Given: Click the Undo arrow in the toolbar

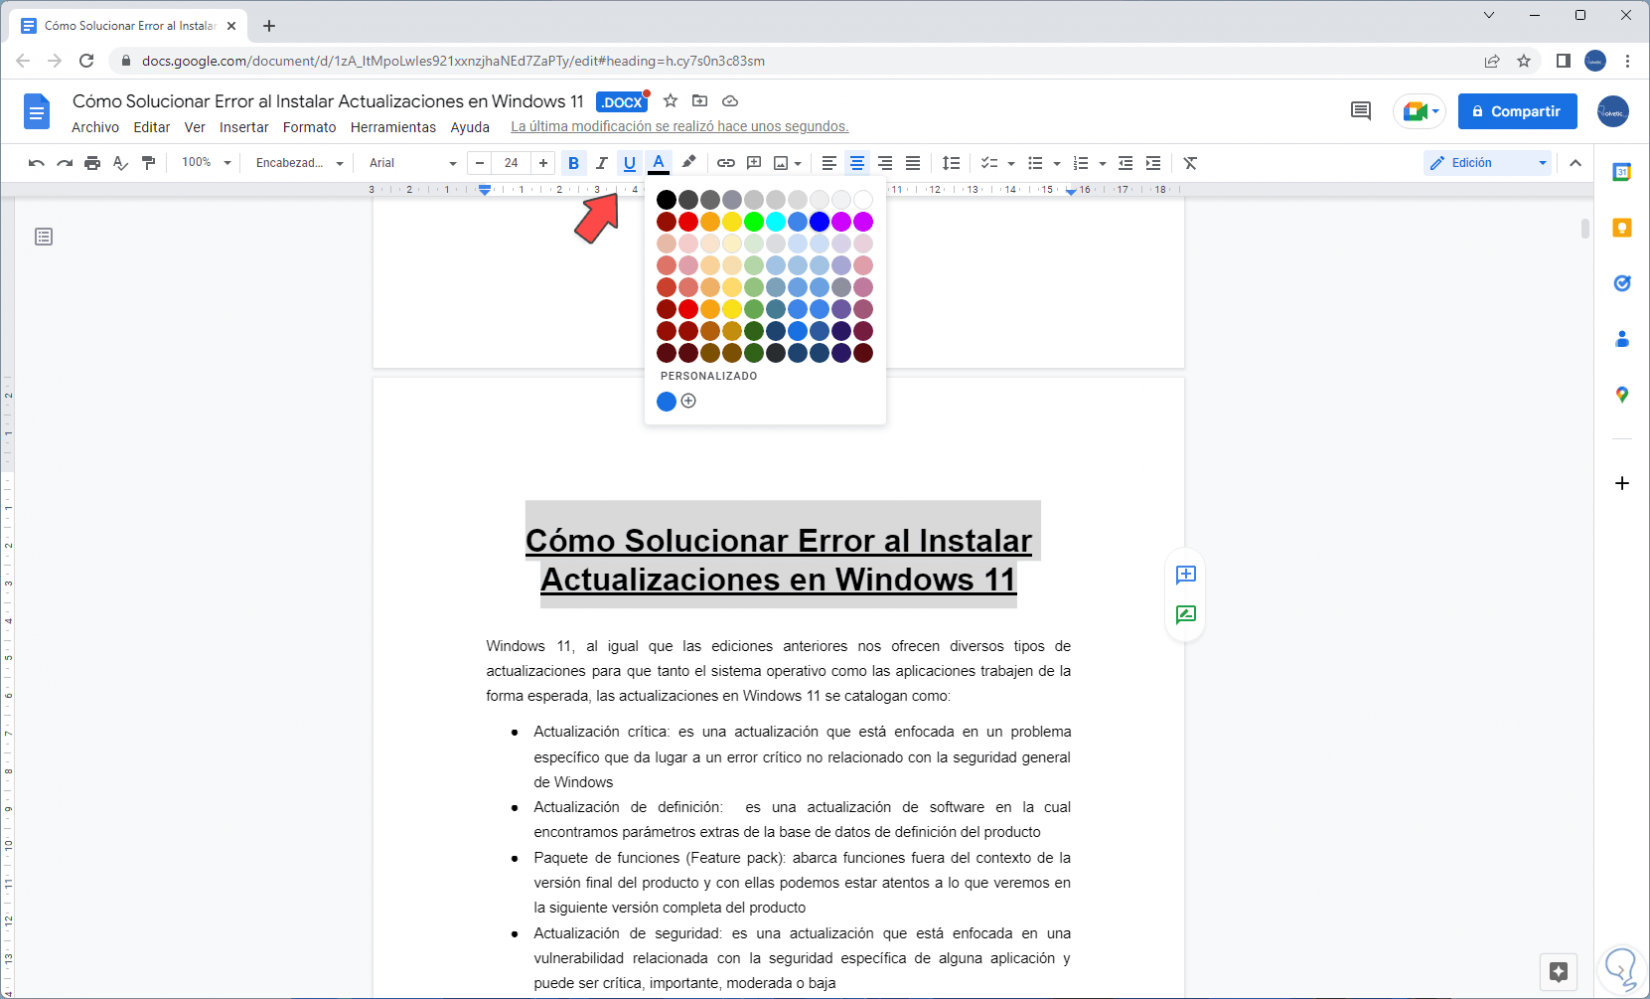Looking at the screenshot, I should (36, 163).
